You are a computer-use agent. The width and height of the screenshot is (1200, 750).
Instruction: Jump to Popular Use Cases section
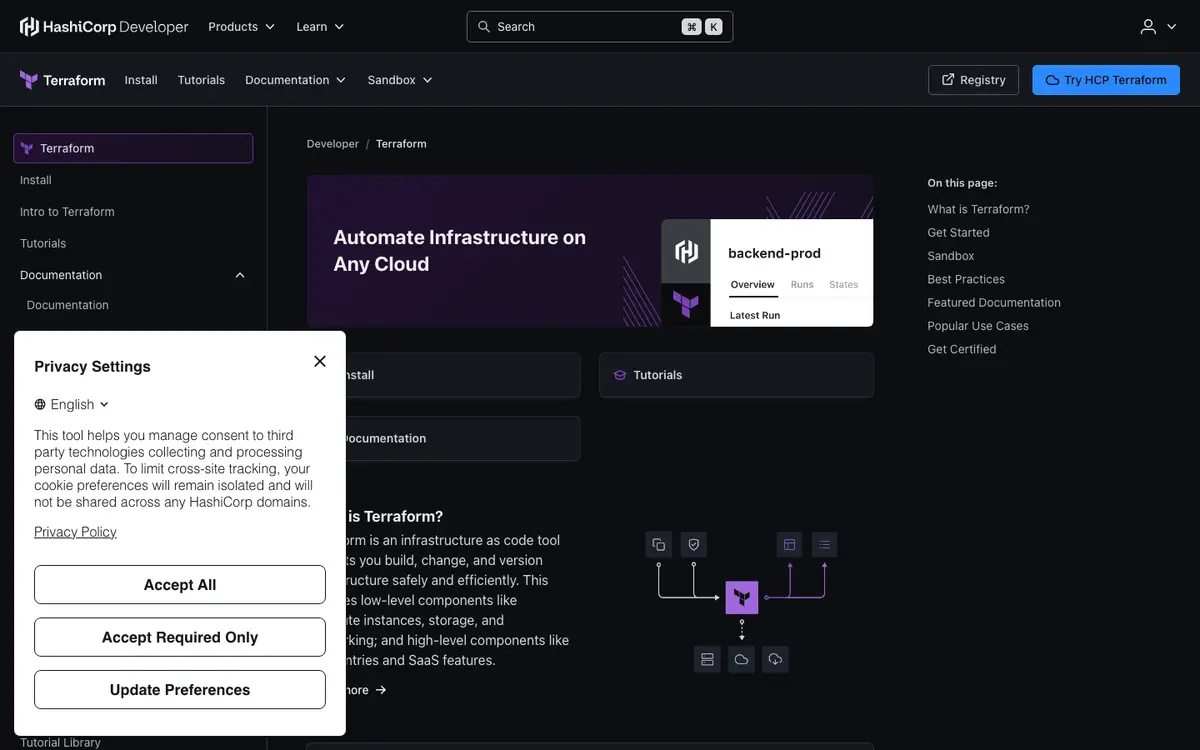click(978, 326)
